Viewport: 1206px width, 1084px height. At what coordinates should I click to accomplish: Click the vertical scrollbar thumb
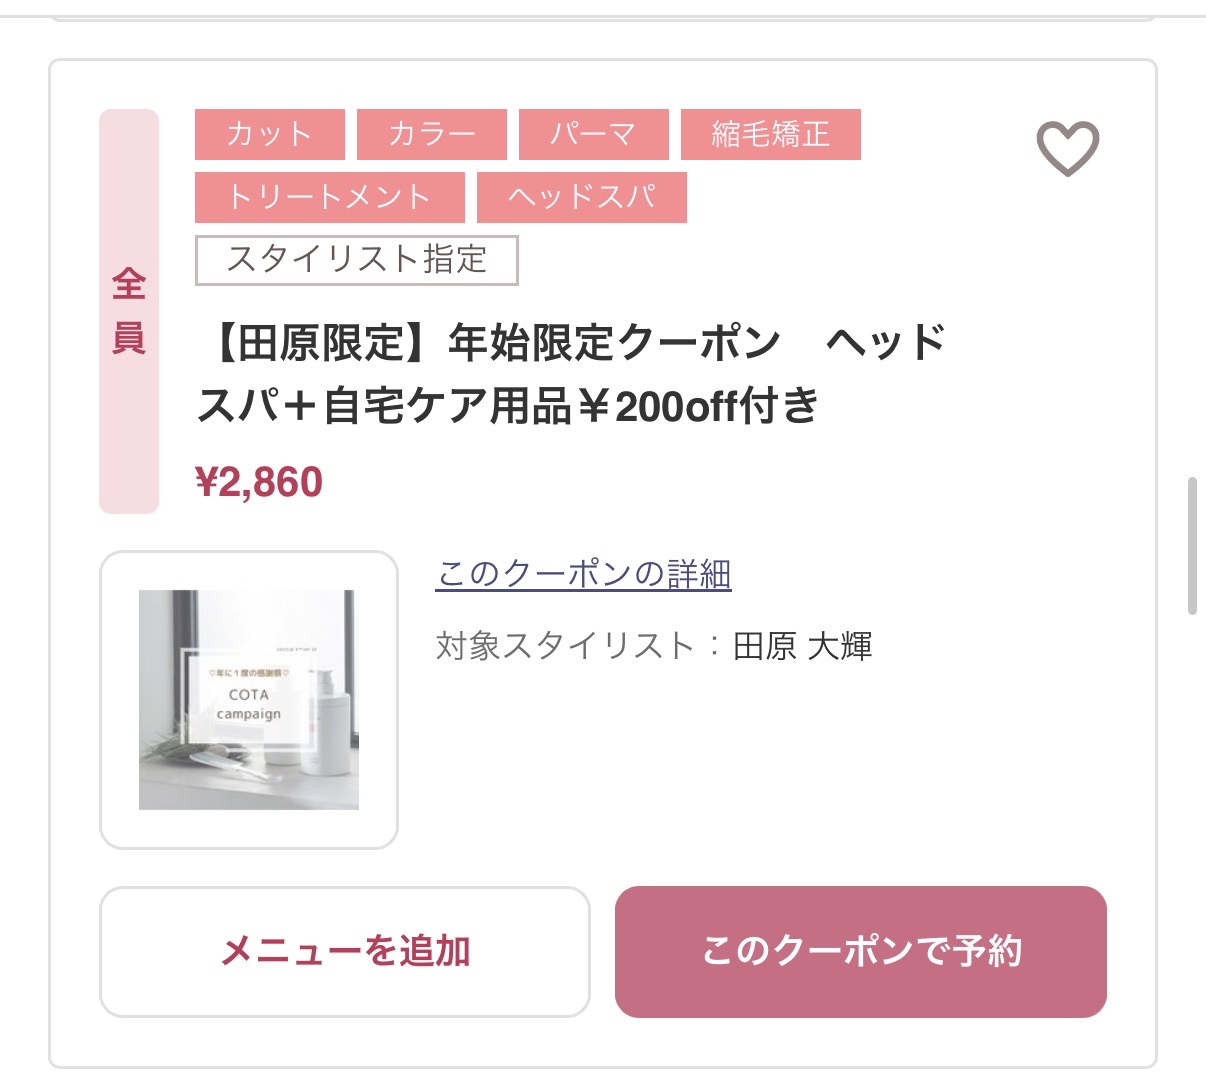1191,545
